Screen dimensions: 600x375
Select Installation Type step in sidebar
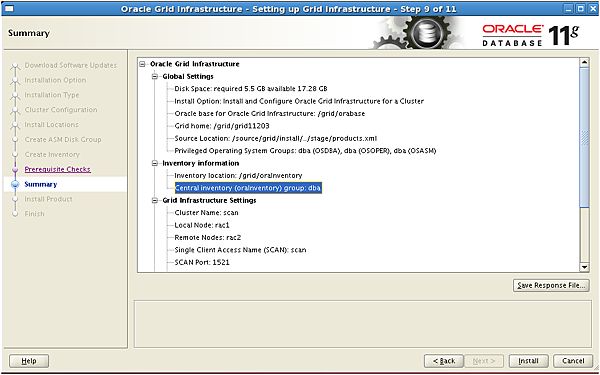tap(52, 95)
